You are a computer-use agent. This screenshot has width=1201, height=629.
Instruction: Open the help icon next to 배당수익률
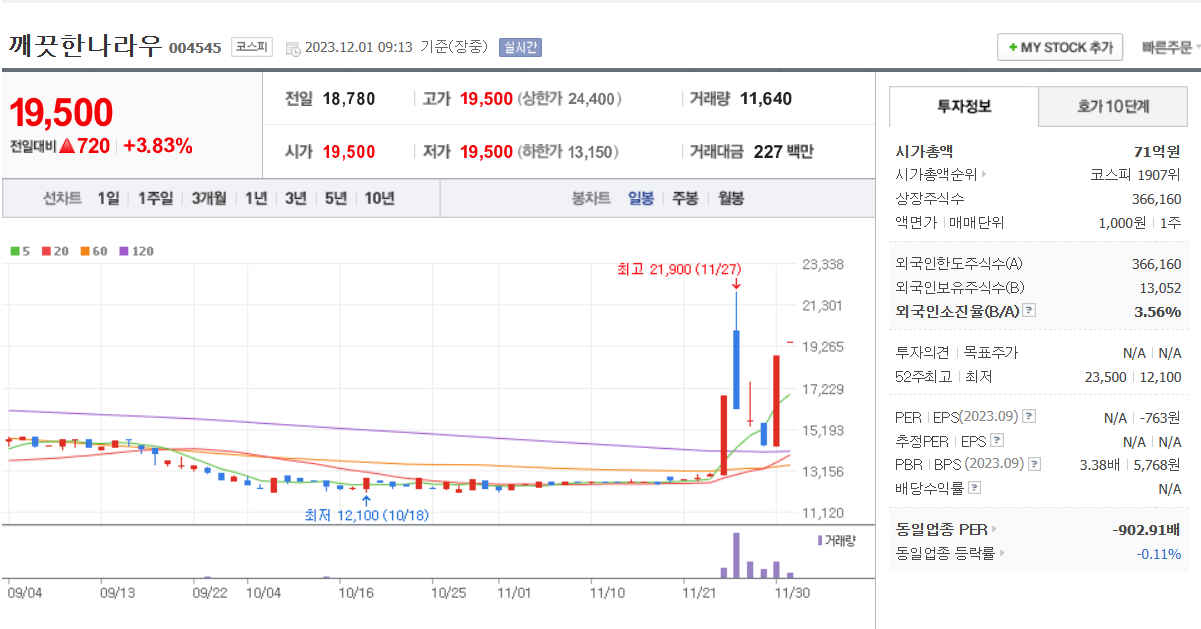[x=975, y=488]
